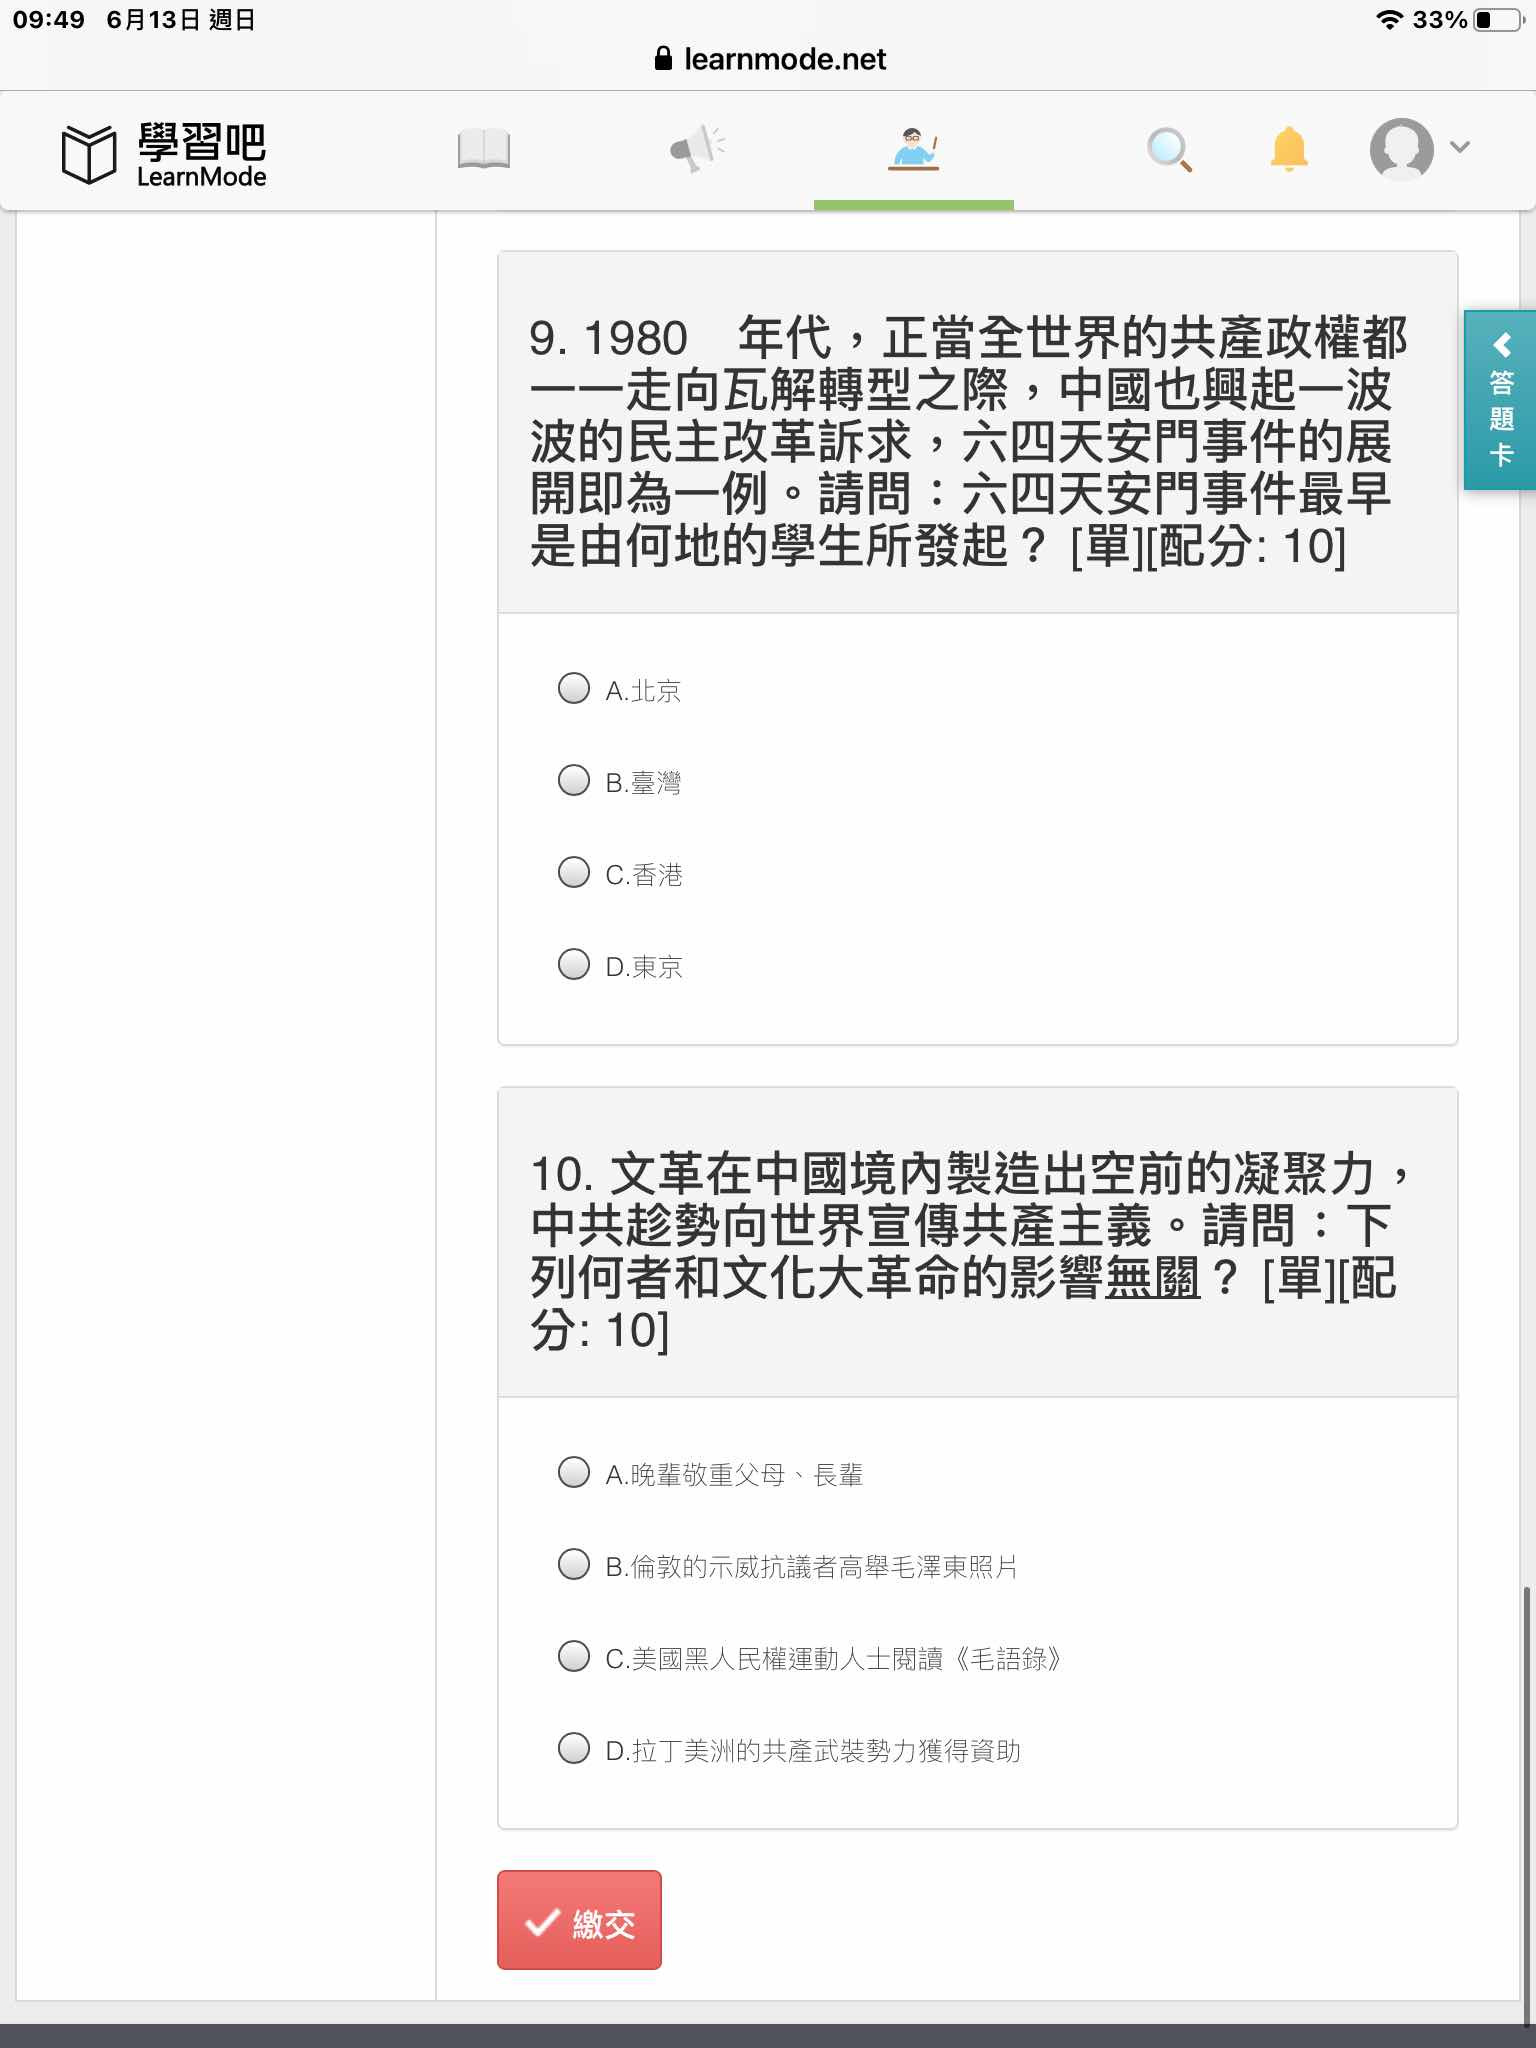Go to LearnMode home via logo

tap(164, 154)
